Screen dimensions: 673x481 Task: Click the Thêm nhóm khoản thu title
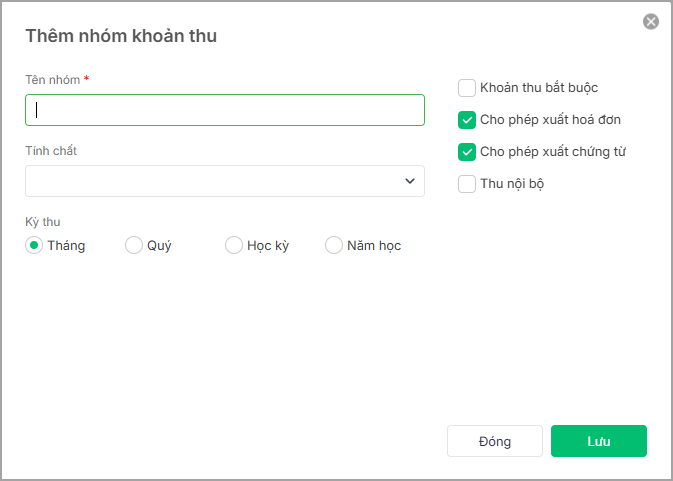pos(121,36)
